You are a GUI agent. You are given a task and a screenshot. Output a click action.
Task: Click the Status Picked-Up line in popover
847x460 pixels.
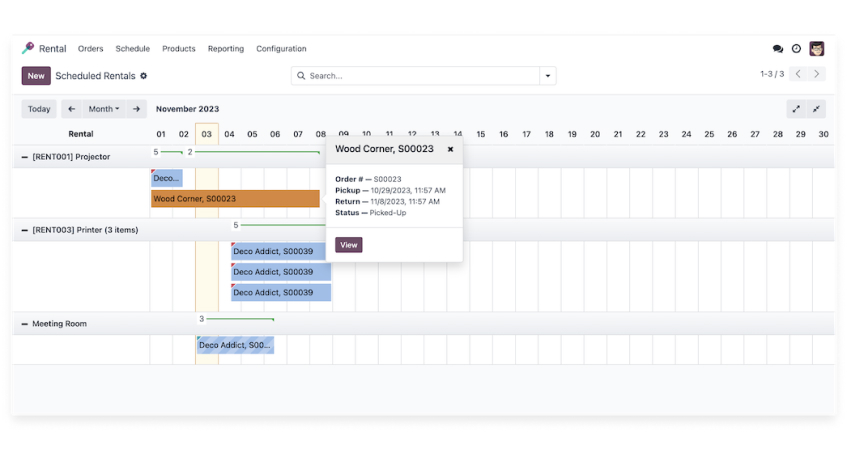371,213
